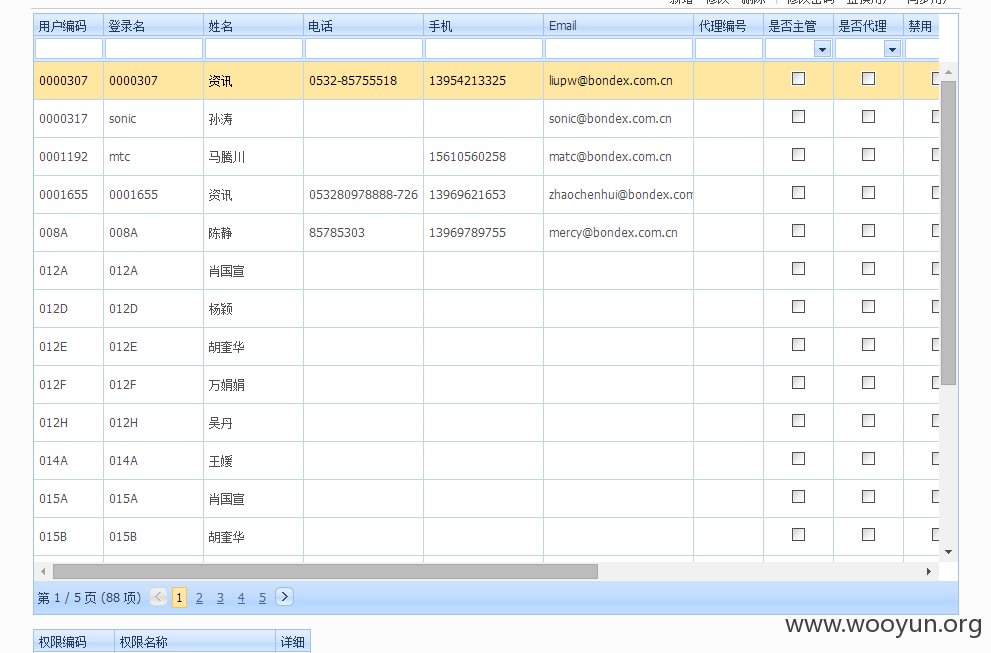Viewport: 991px width, 653px height.
Task: Sort by 电话 column header
Action: [x=363, y=26]
